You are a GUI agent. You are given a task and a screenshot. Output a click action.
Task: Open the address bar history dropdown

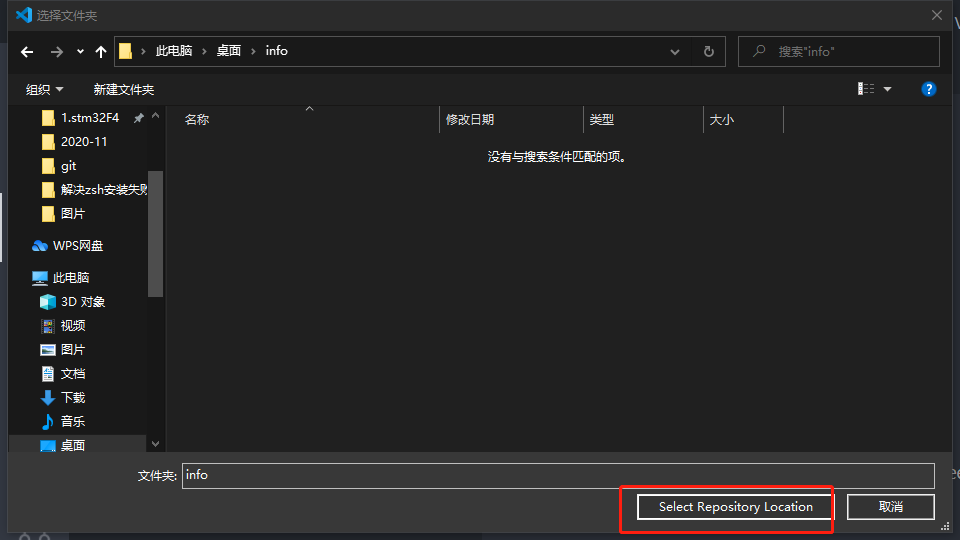pos(675,52)
